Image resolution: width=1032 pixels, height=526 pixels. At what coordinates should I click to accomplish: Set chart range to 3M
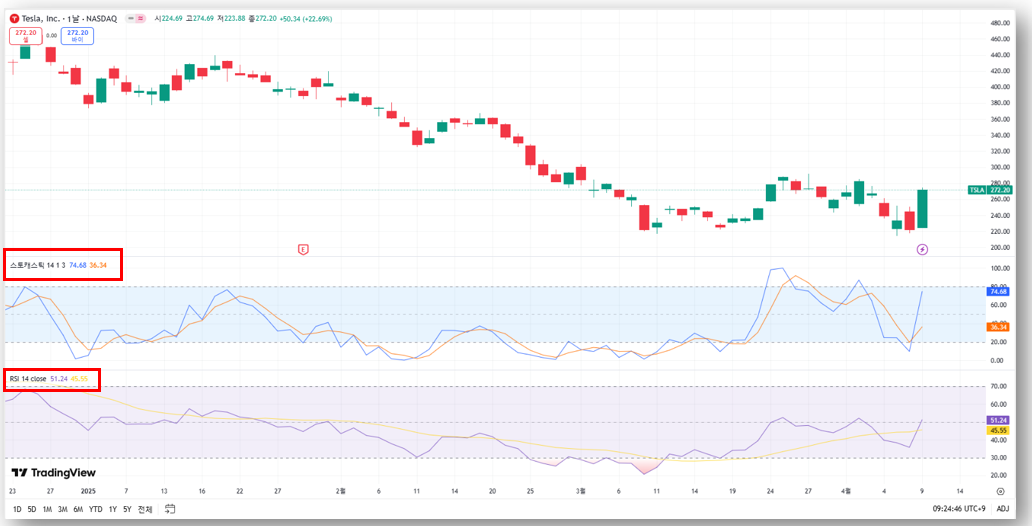63,509
